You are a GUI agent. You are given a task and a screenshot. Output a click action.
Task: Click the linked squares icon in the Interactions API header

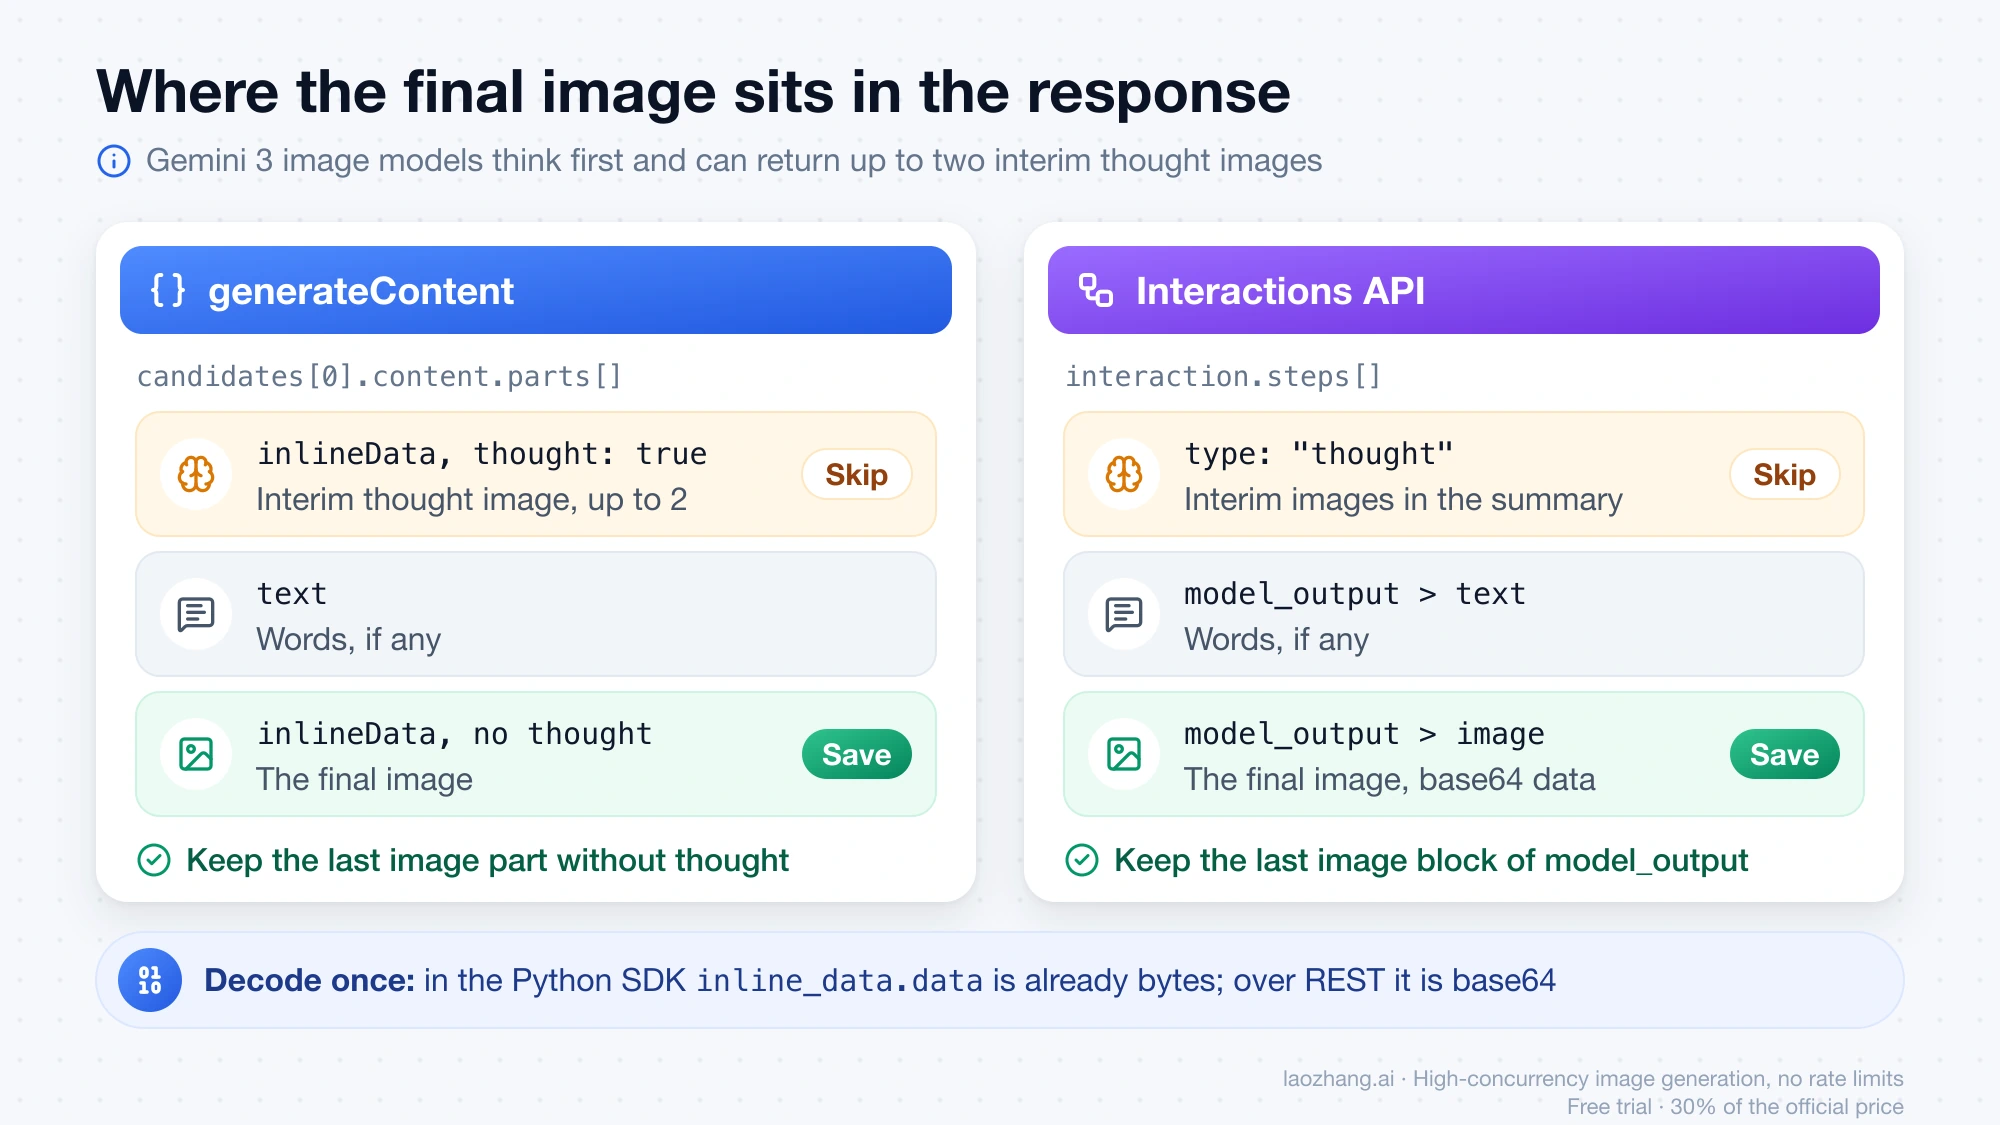coord(1096,290)
